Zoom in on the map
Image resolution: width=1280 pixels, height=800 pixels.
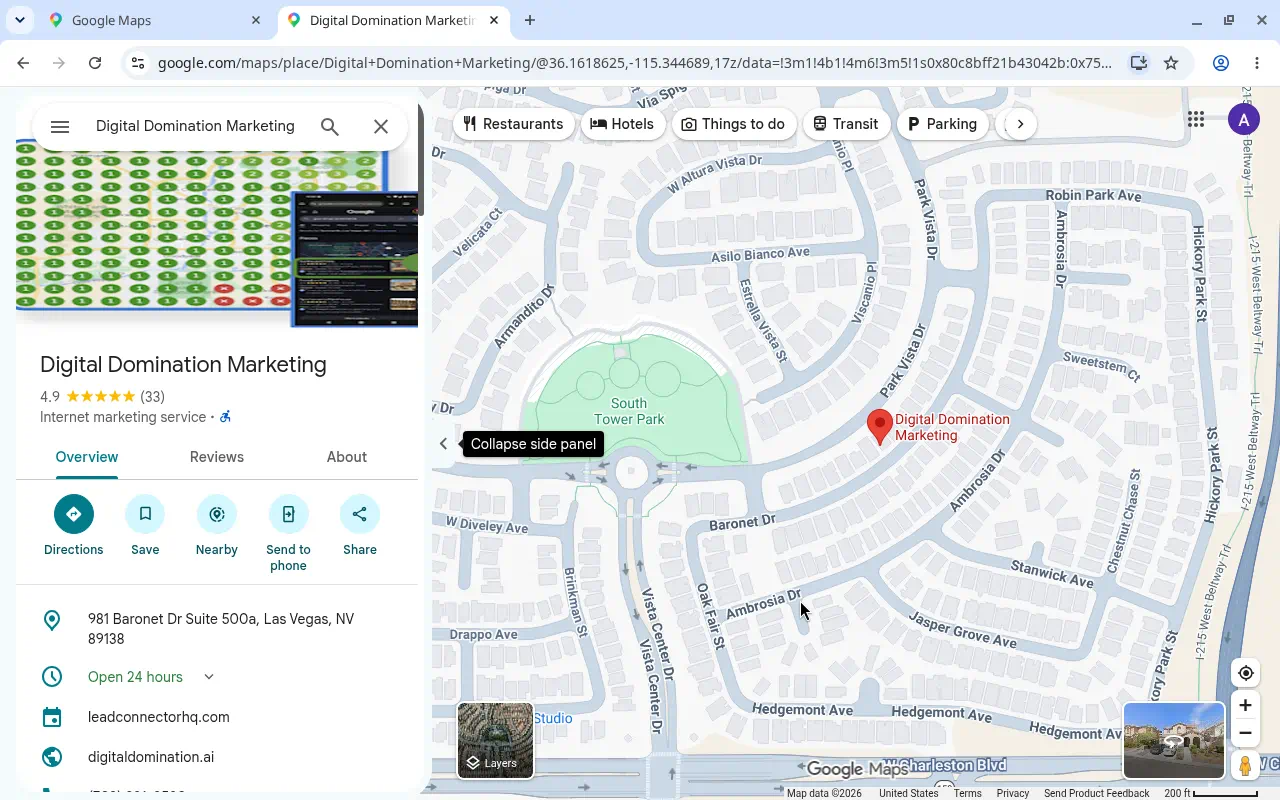(1245, 705)
